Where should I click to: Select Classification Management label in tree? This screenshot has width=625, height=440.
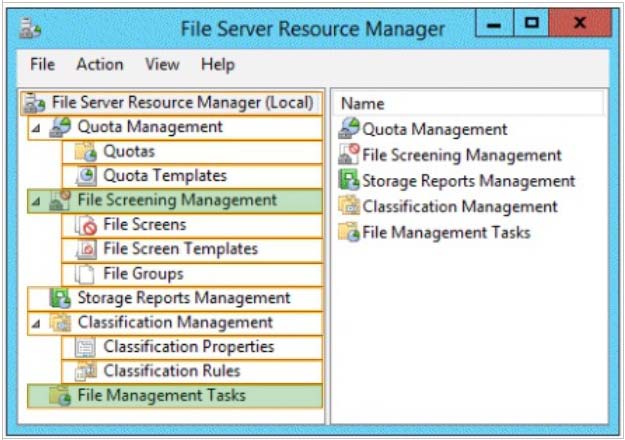click(175, 322)
